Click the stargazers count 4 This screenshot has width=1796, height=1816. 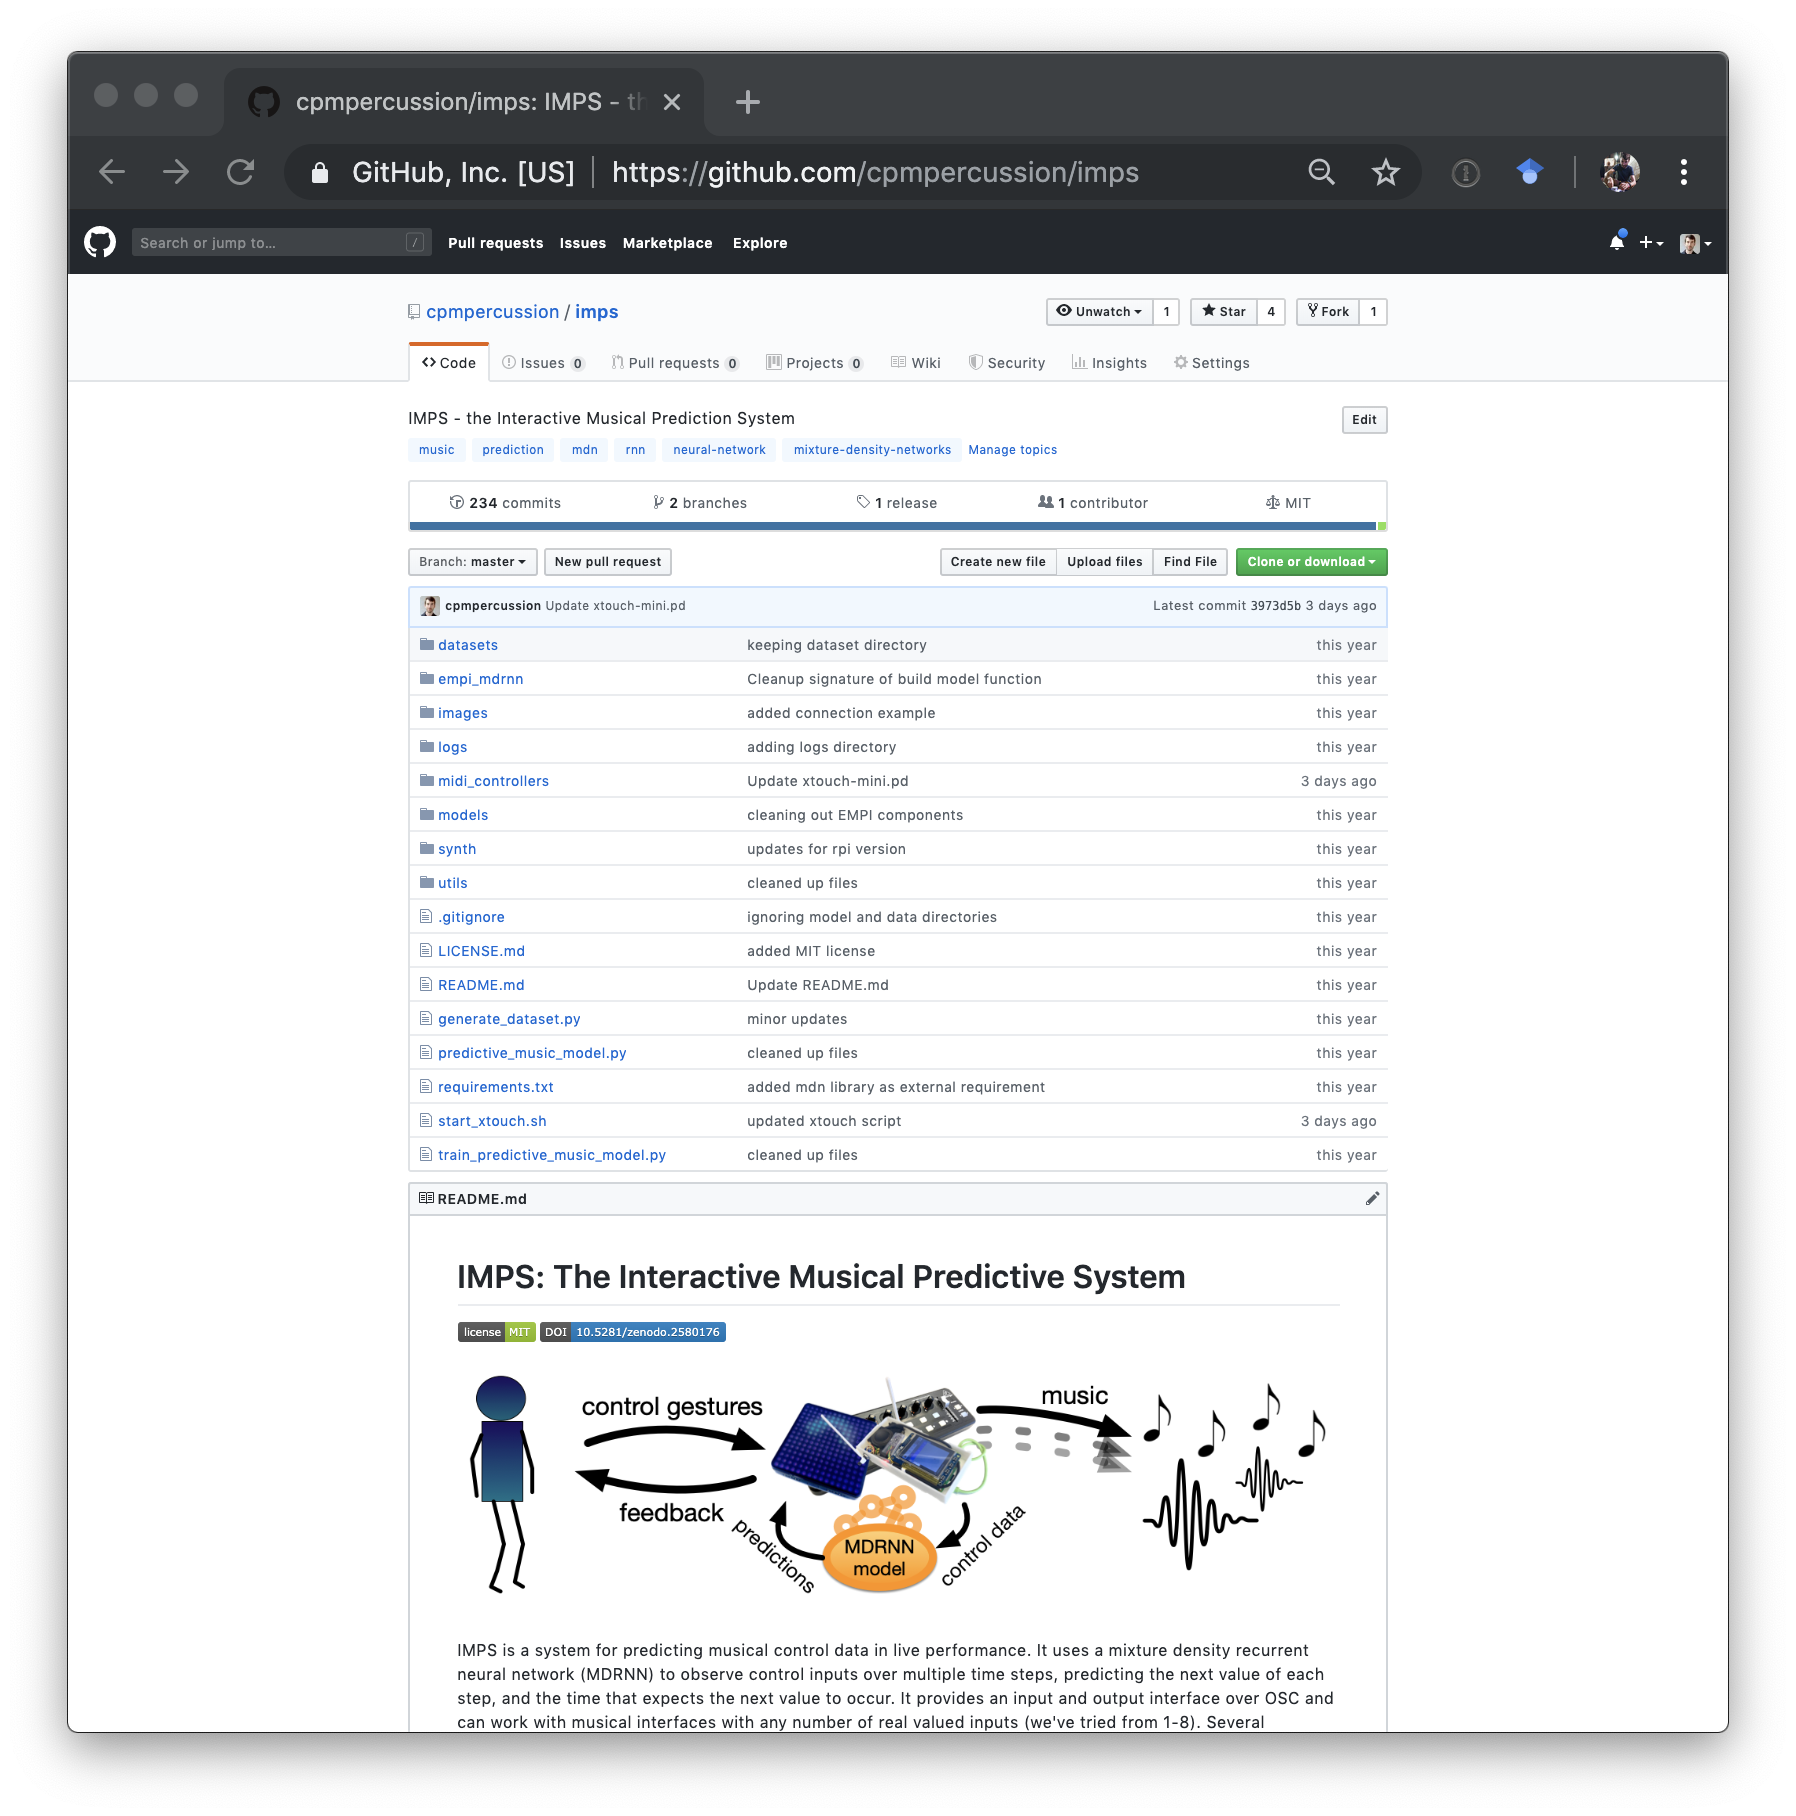[x=1271, y=312]
